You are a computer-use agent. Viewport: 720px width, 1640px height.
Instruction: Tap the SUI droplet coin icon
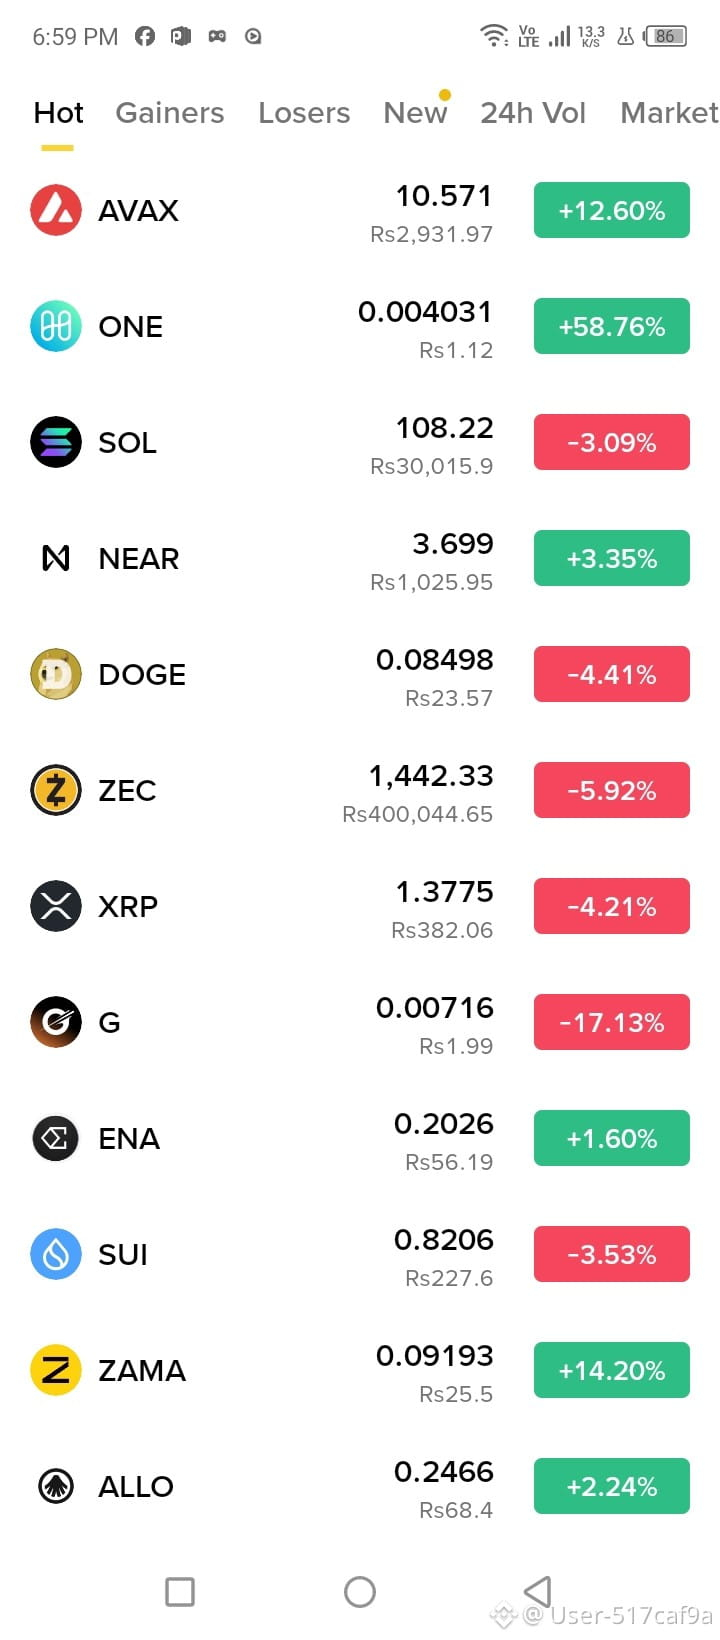click(x=56, y=1254)
